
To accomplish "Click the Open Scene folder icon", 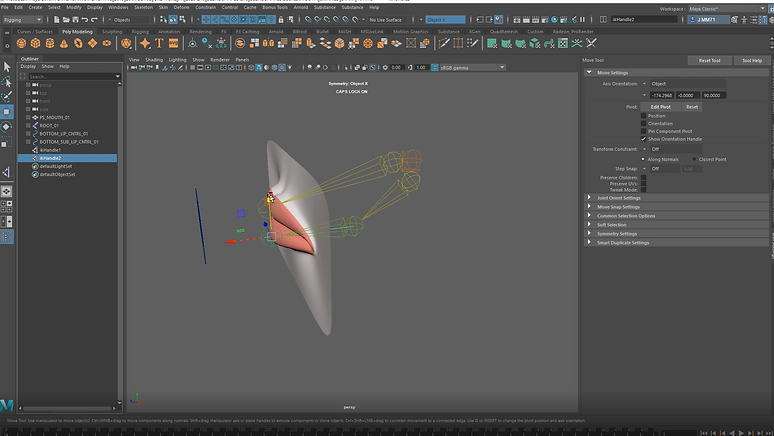I will coord(66,20).
